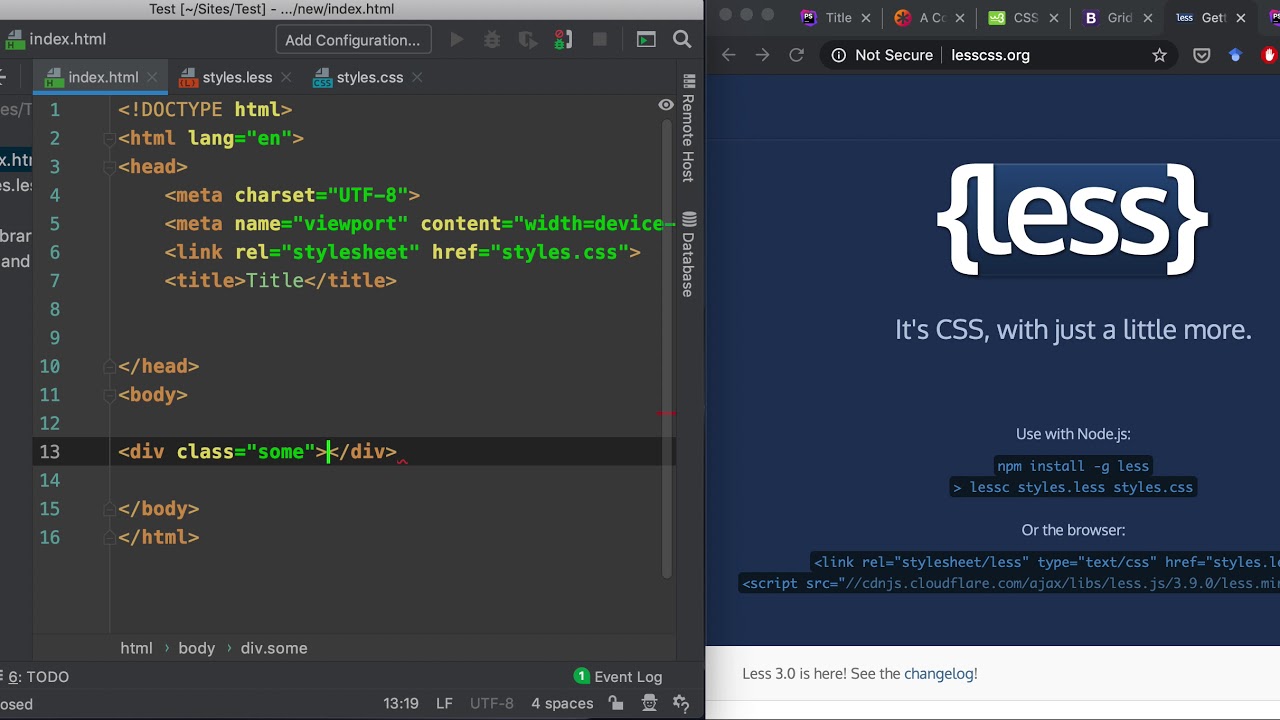
Task: Select div.some in the breadcrumb bar
Action: tap(274, 648)
